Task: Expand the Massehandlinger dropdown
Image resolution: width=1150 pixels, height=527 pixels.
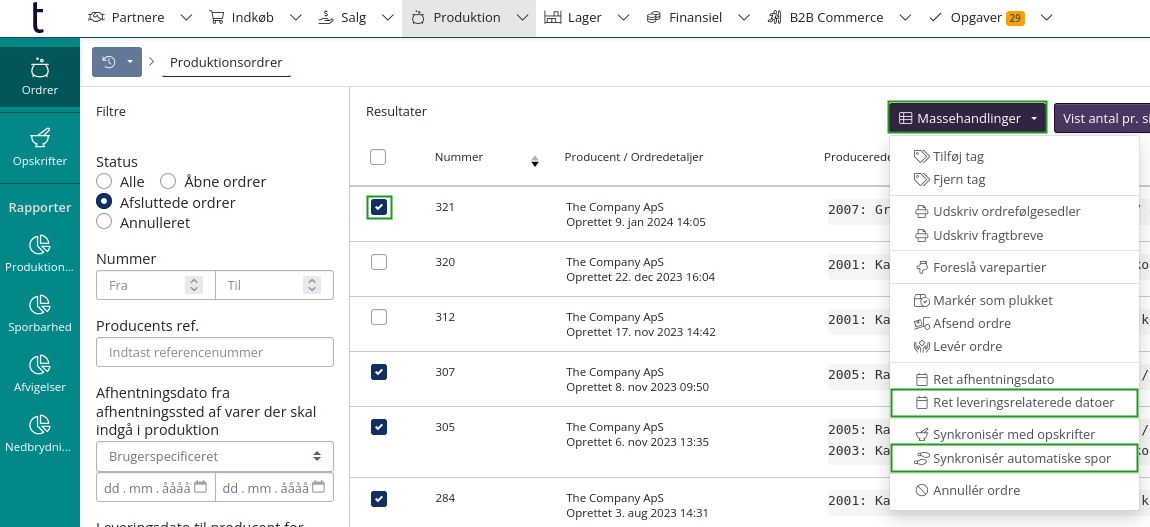Action: click(x=967, y=118)
